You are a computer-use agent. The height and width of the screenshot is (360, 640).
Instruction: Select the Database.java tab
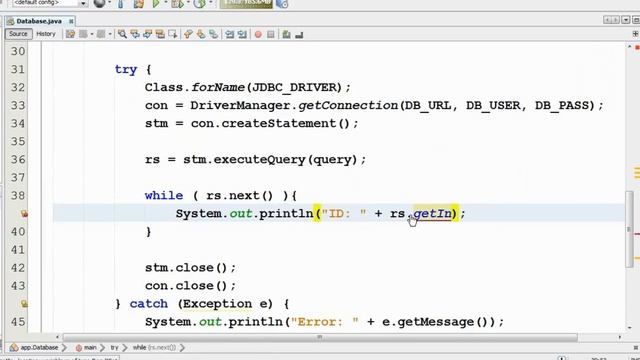point(39,21)
